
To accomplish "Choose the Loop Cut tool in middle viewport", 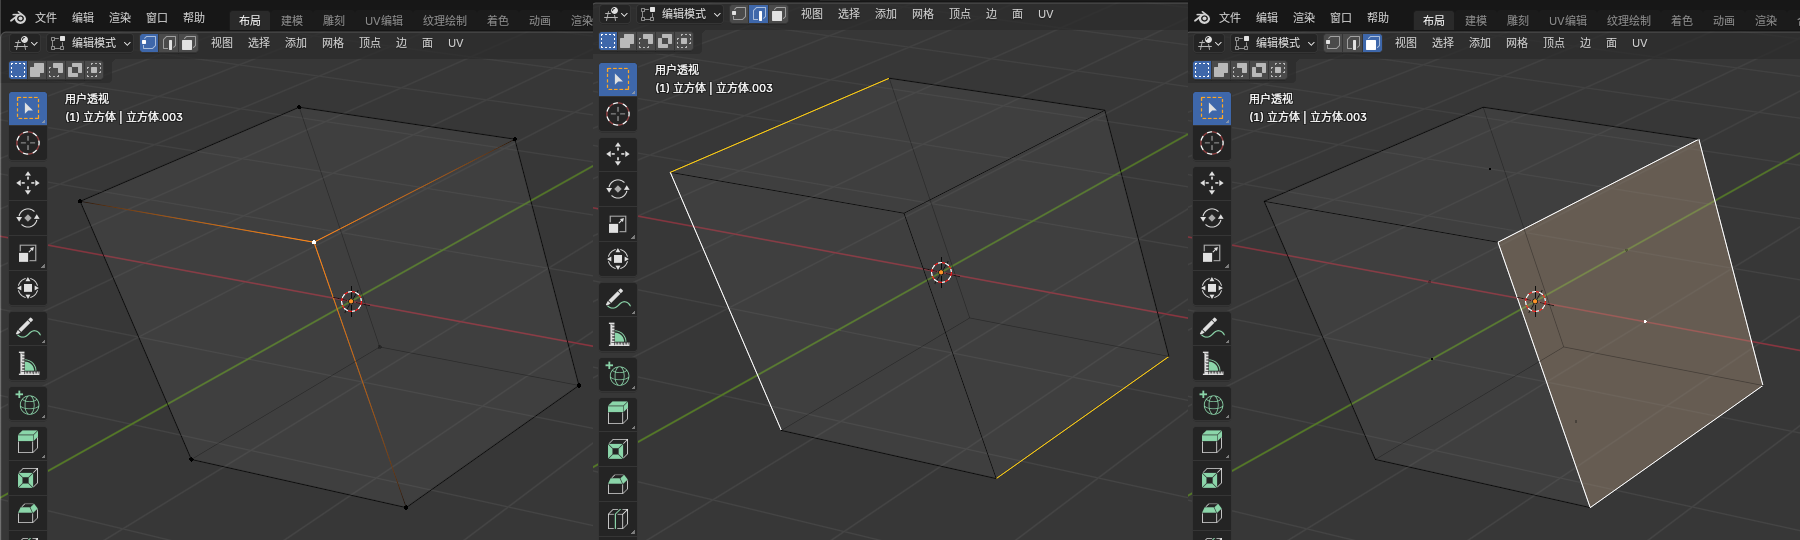I will click(x=618, y=519).
